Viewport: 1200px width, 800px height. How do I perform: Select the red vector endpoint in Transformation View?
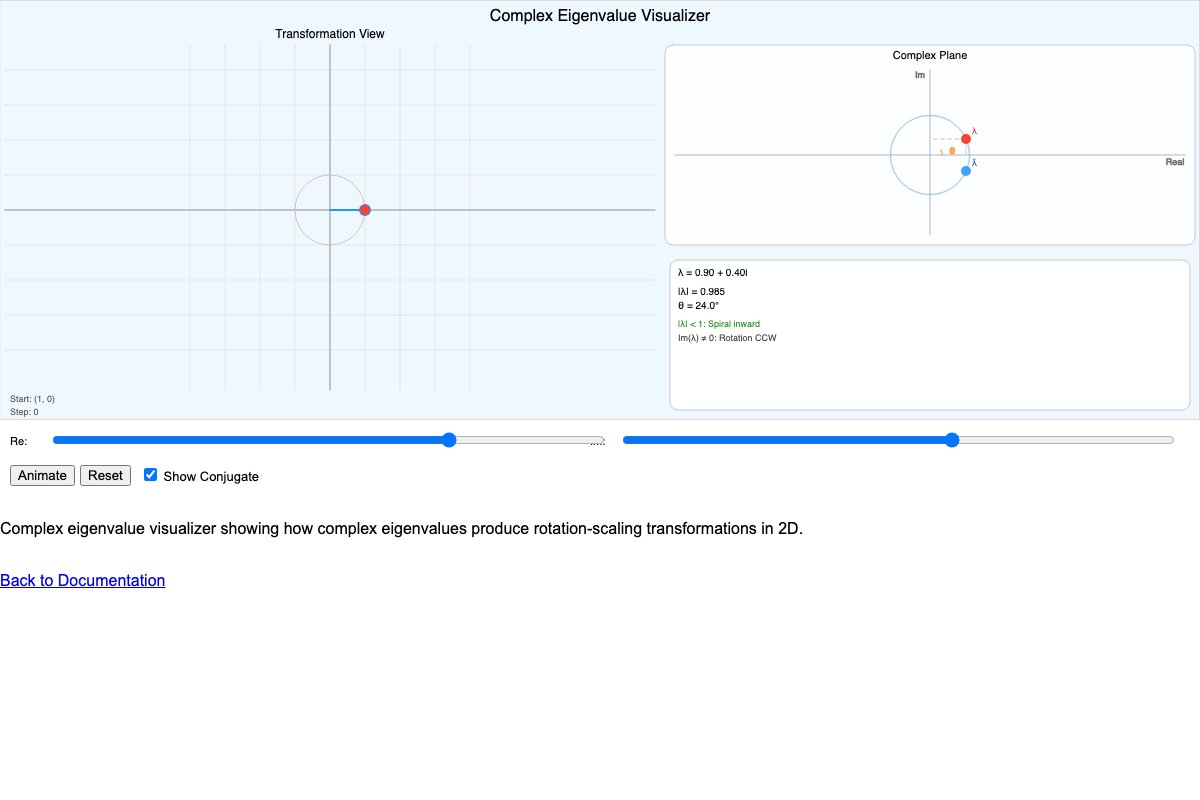(x=365, y=210)
